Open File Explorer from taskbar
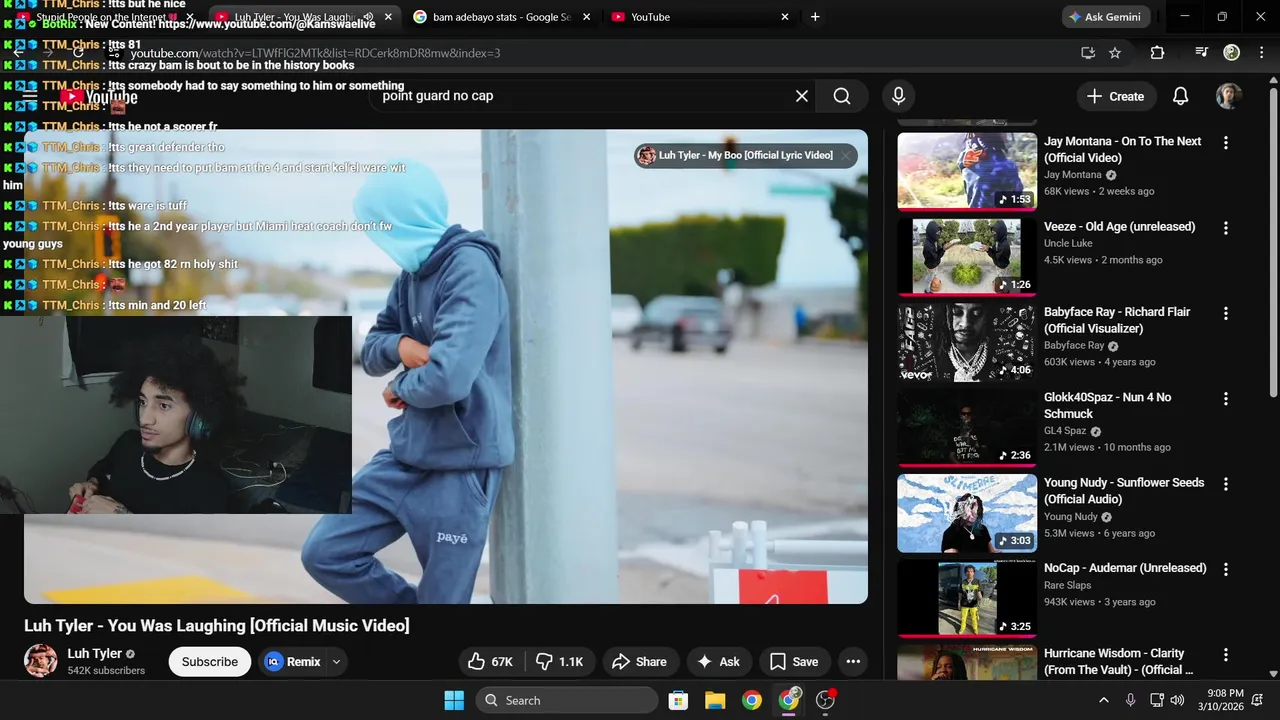Image resolution: width=1280 pixels, height=720 pixels. tap(715, 700)
